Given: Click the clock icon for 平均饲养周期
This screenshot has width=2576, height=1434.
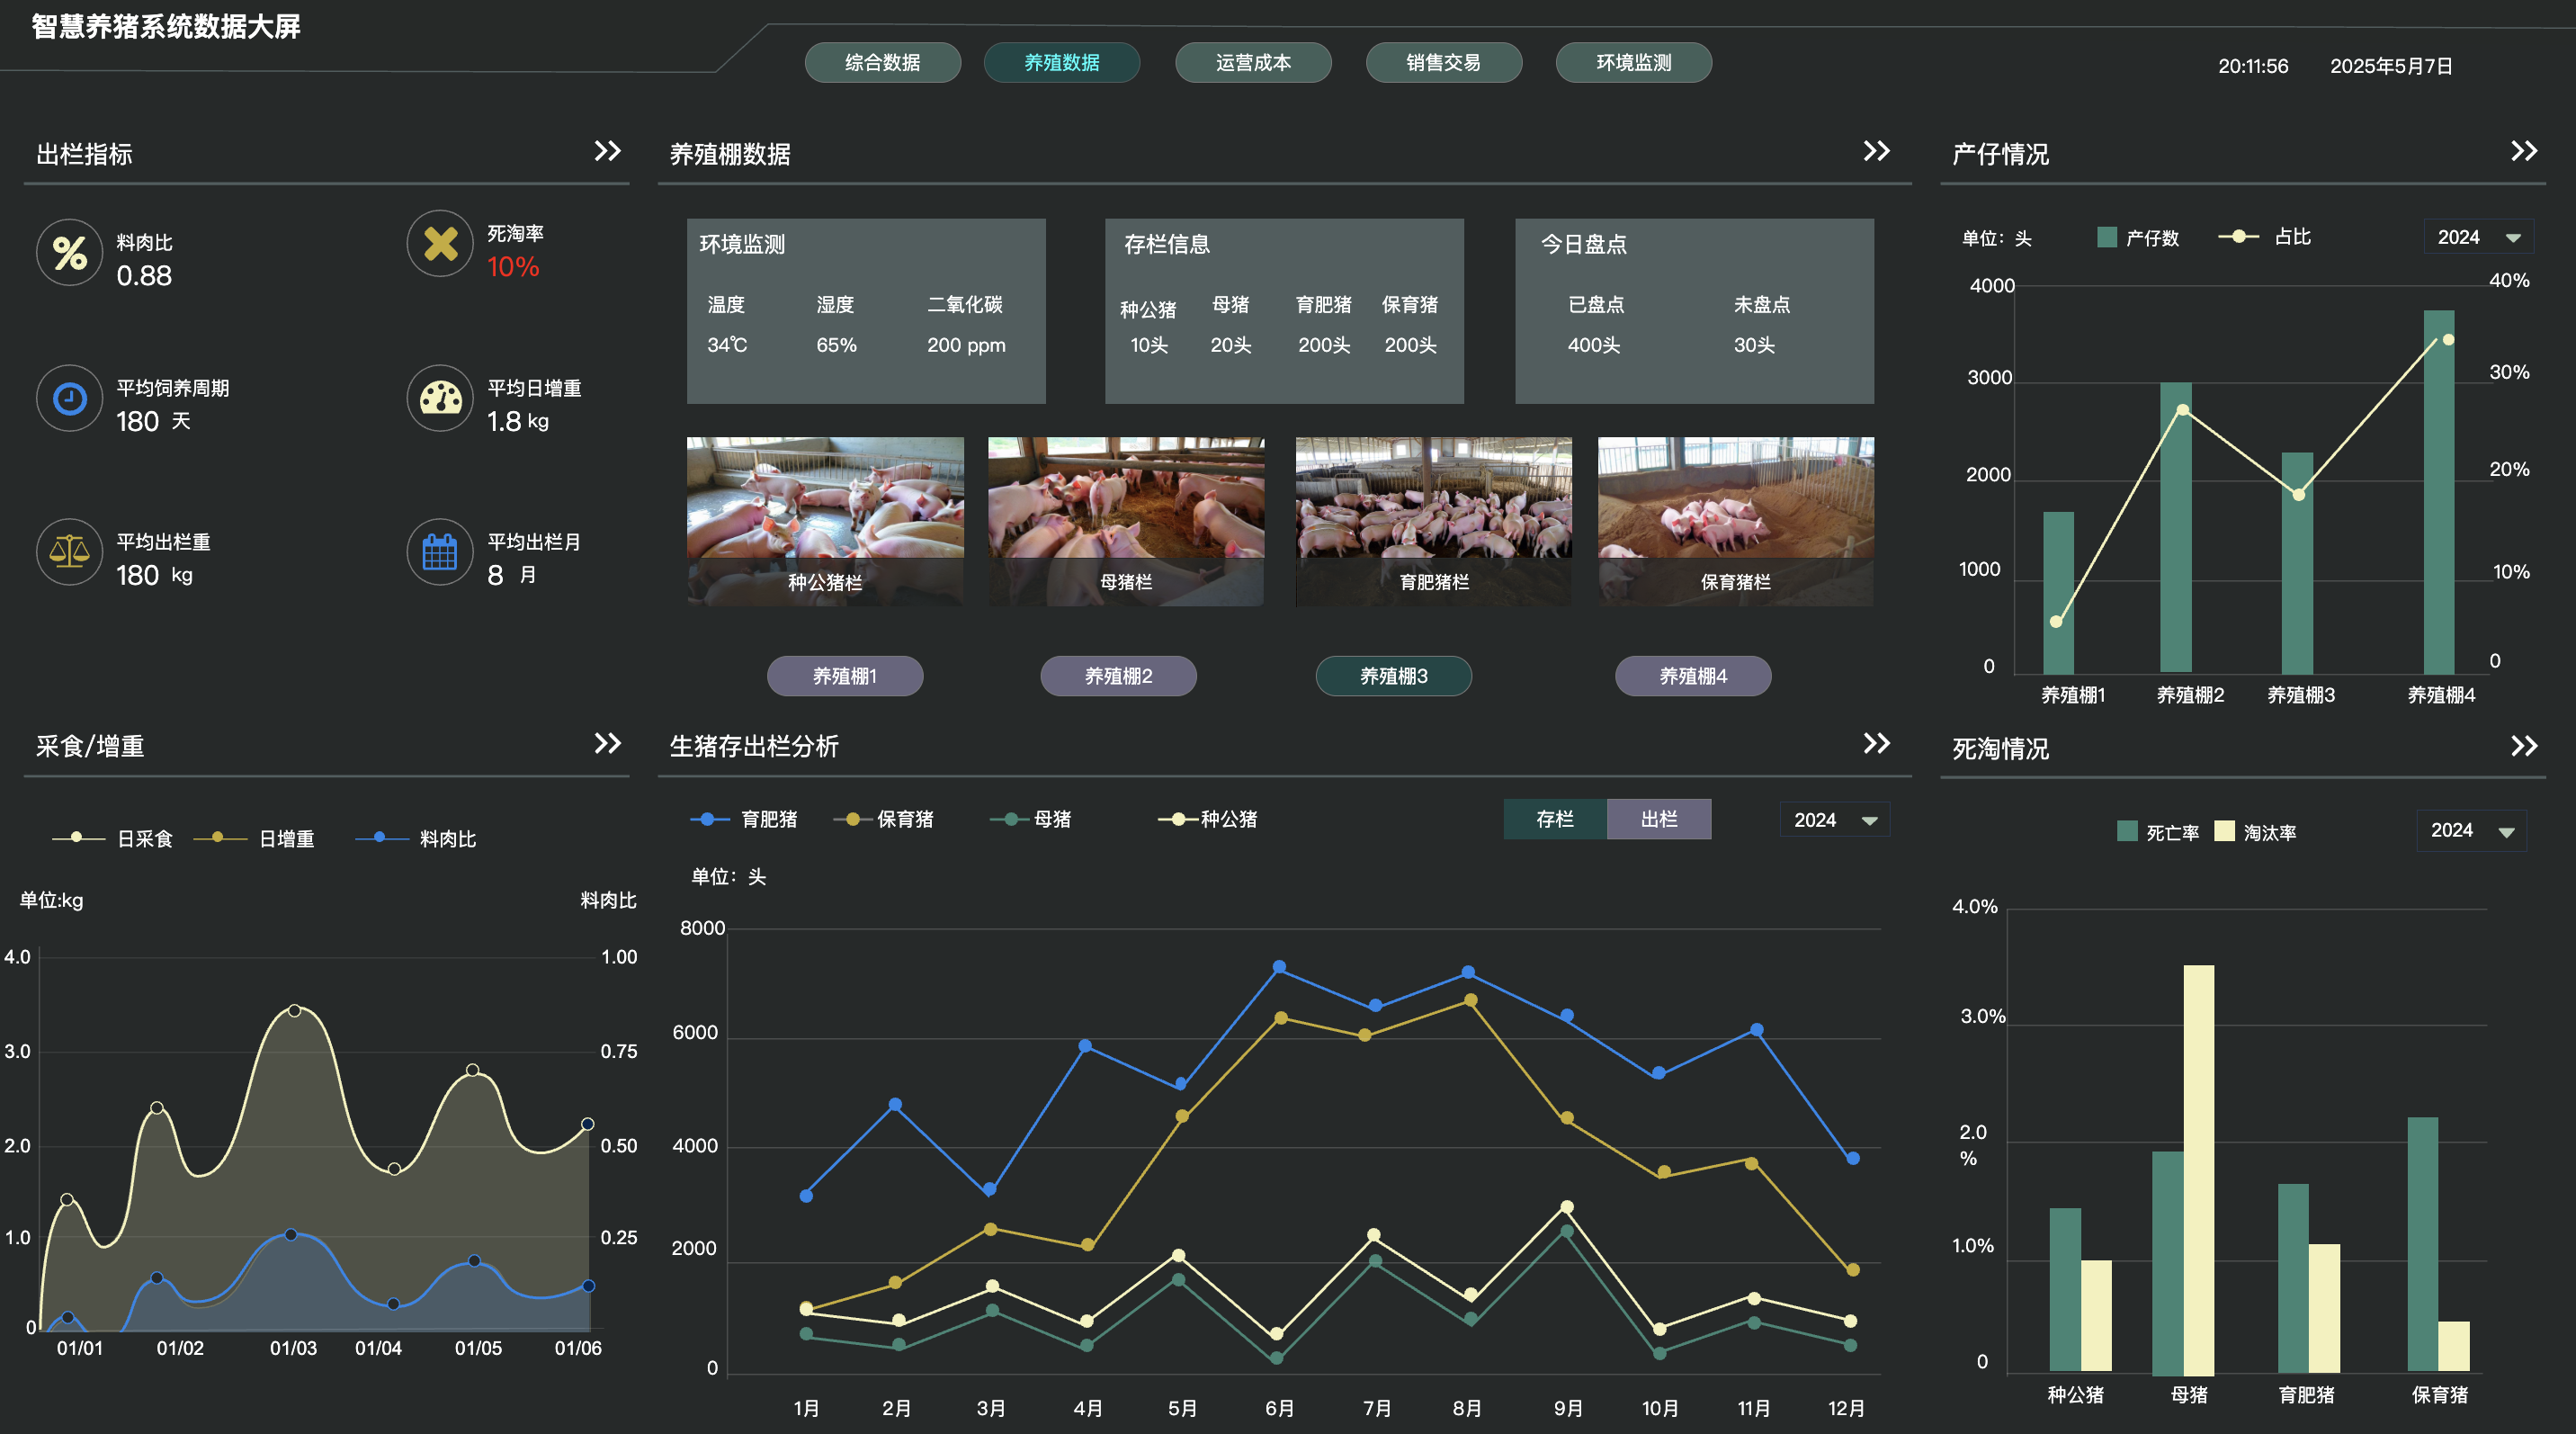Looking at the screenshot, I should click(69, 399).
